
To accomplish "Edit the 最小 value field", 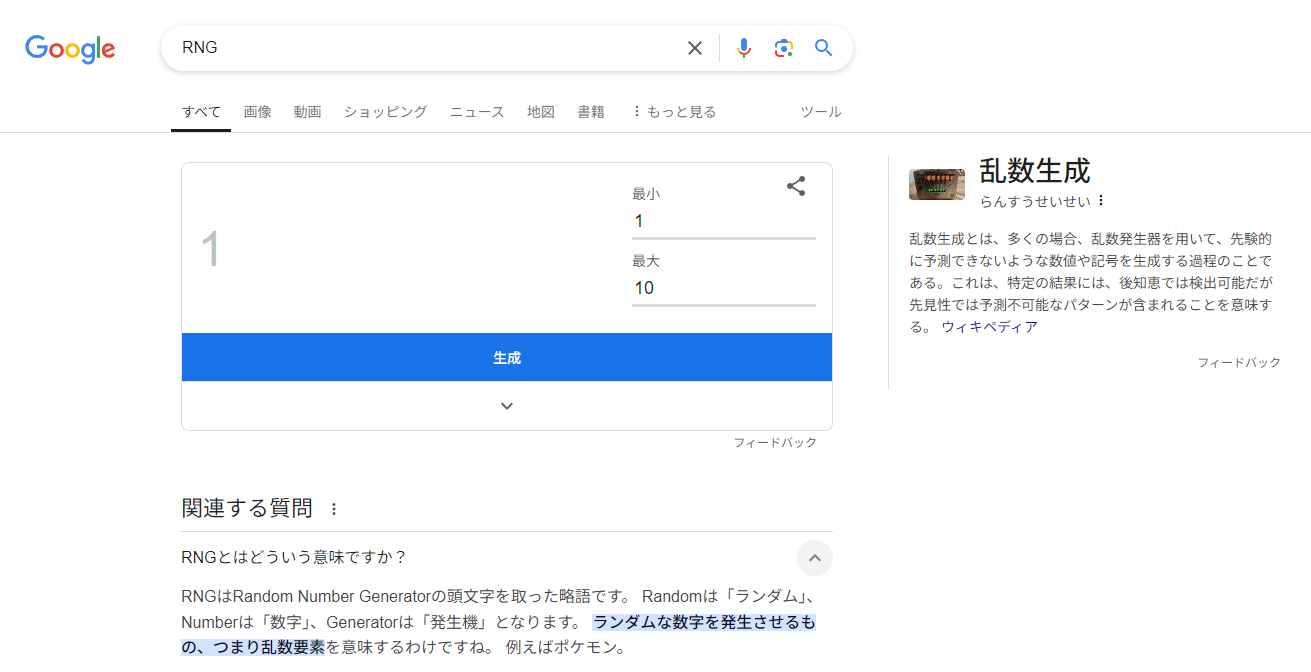I will pyautogui.click(x=724, y=222).
